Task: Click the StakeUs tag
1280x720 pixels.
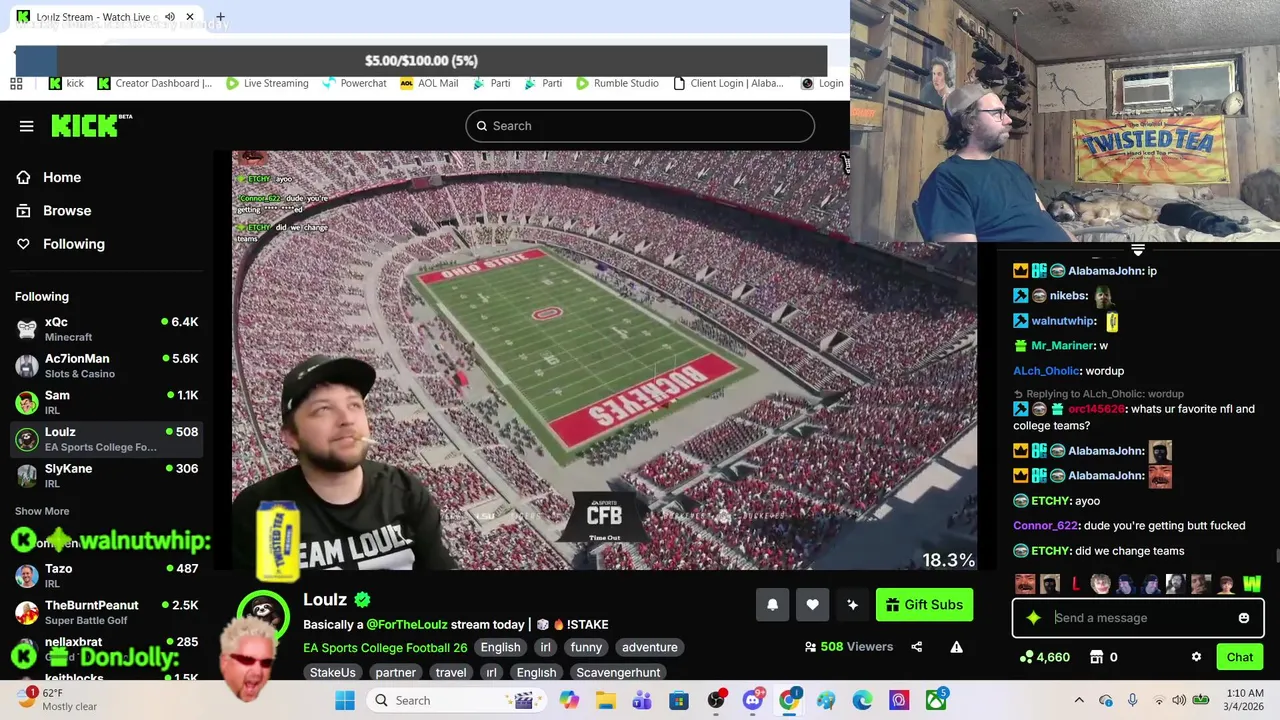Action: tap(333, 672)
